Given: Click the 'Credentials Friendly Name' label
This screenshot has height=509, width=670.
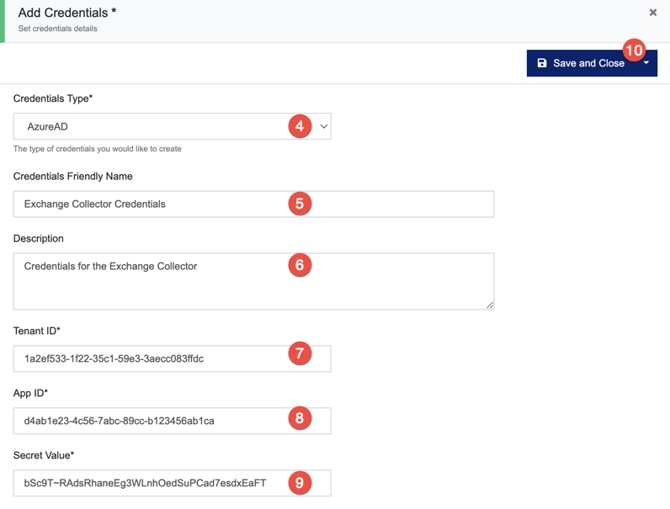Looking at the screenshot, I should [x=73, y=177].
